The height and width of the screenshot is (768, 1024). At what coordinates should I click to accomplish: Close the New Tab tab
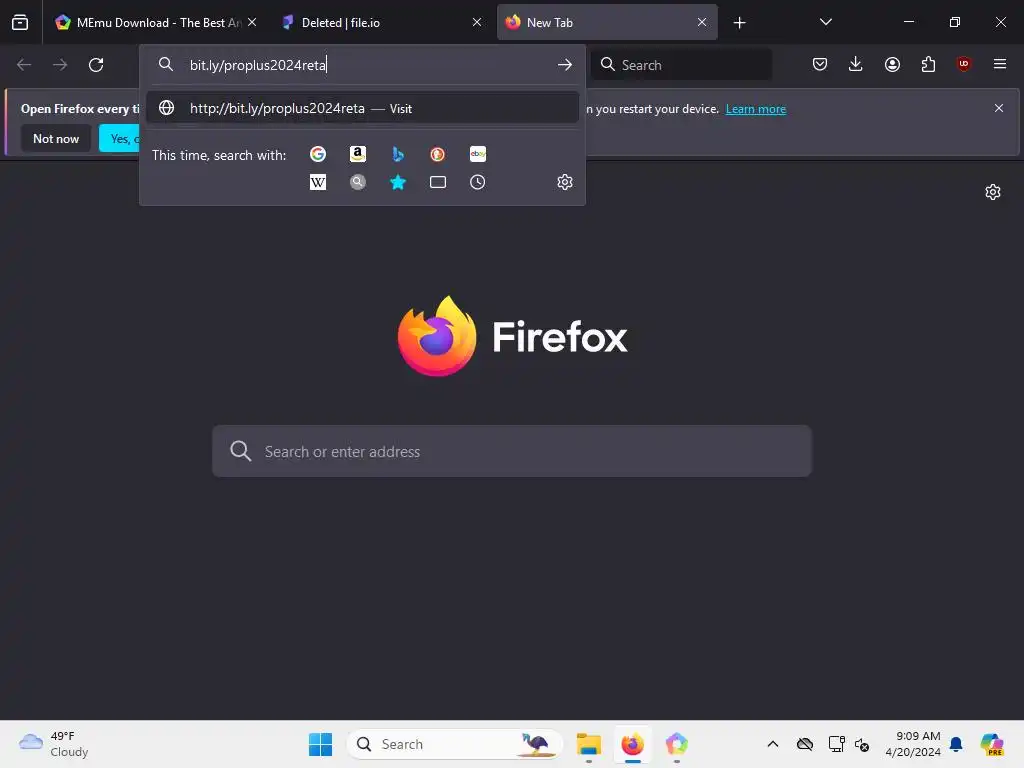point(701,22)
